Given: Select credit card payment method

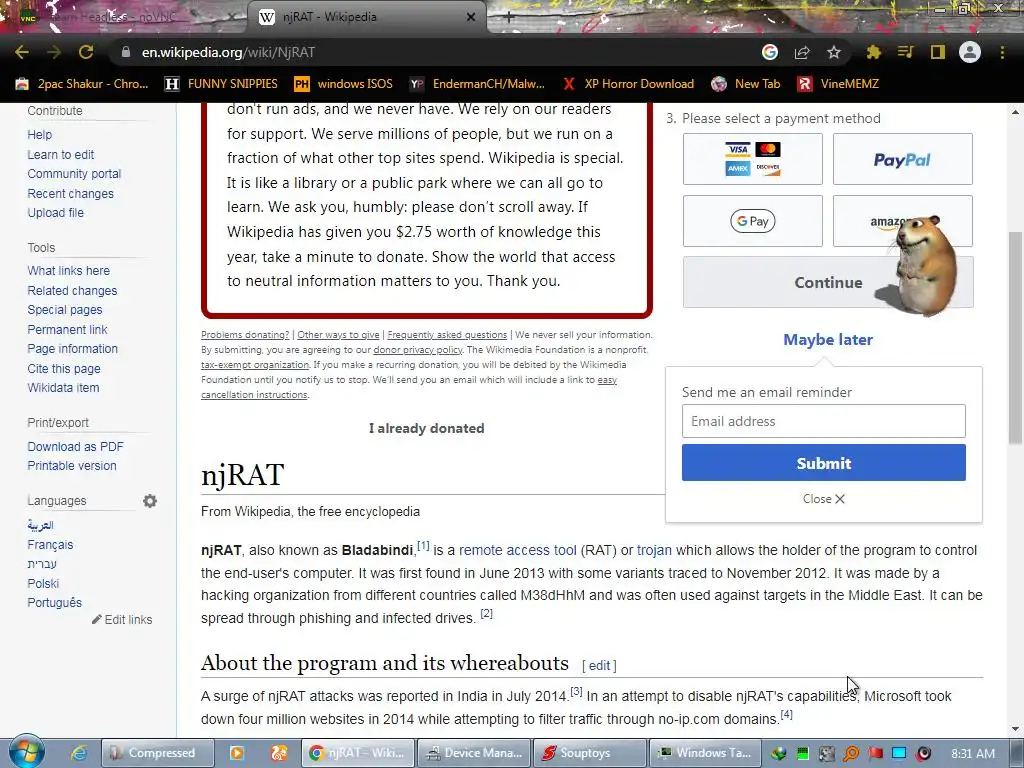Looking at the screenshot, I should click(752, 159).
